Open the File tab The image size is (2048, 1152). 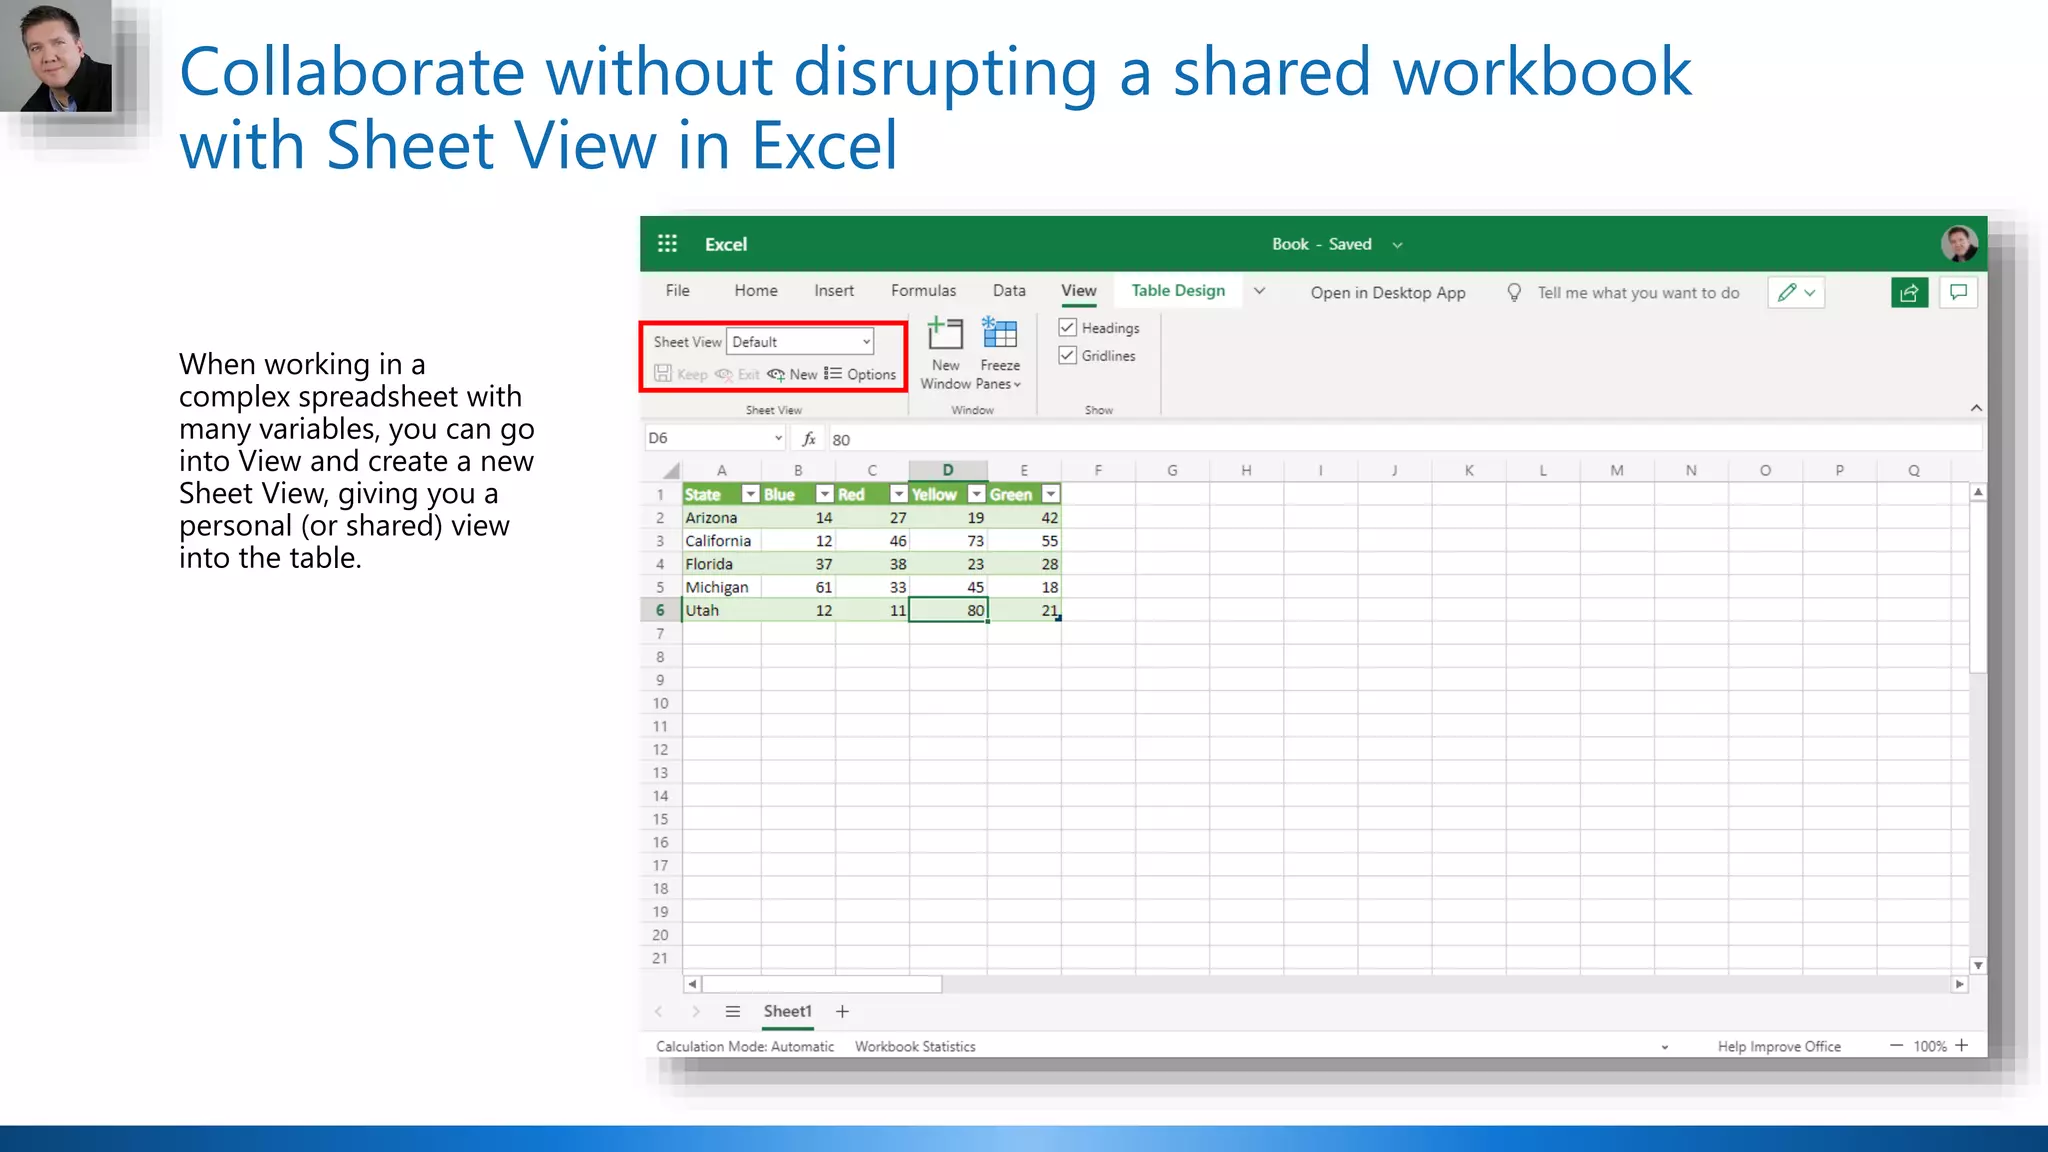677,290
